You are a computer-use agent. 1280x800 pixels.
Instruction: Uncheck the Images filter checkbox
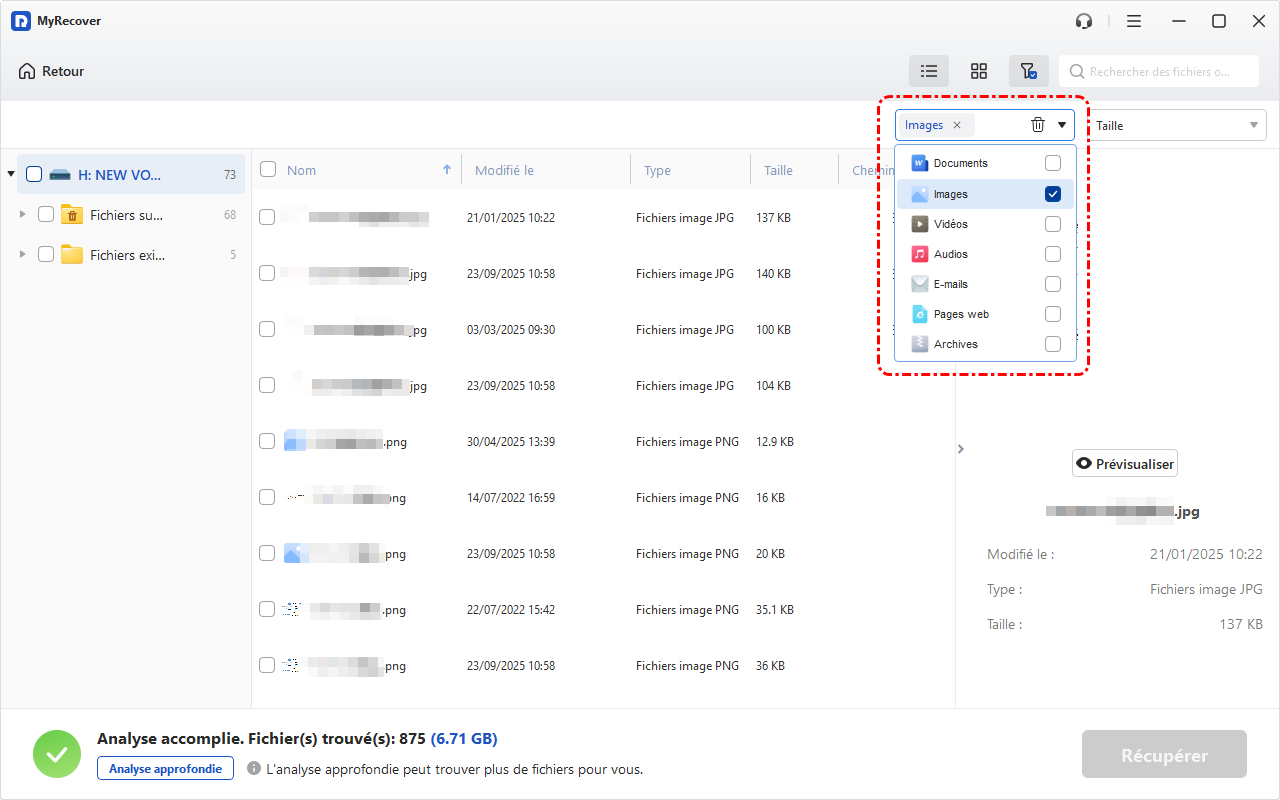pyautogui.click(x=1053, y=194)
